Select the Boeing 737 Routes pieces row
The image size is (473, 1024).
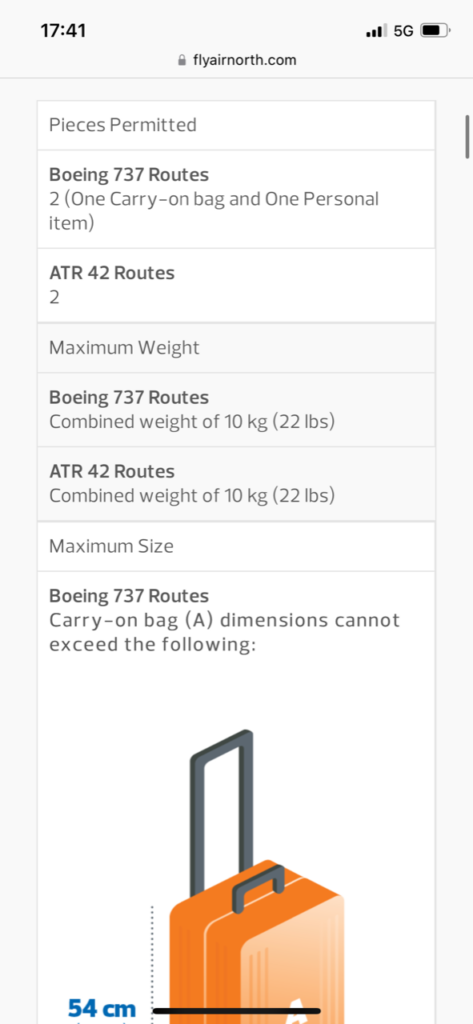pos(236,199)
